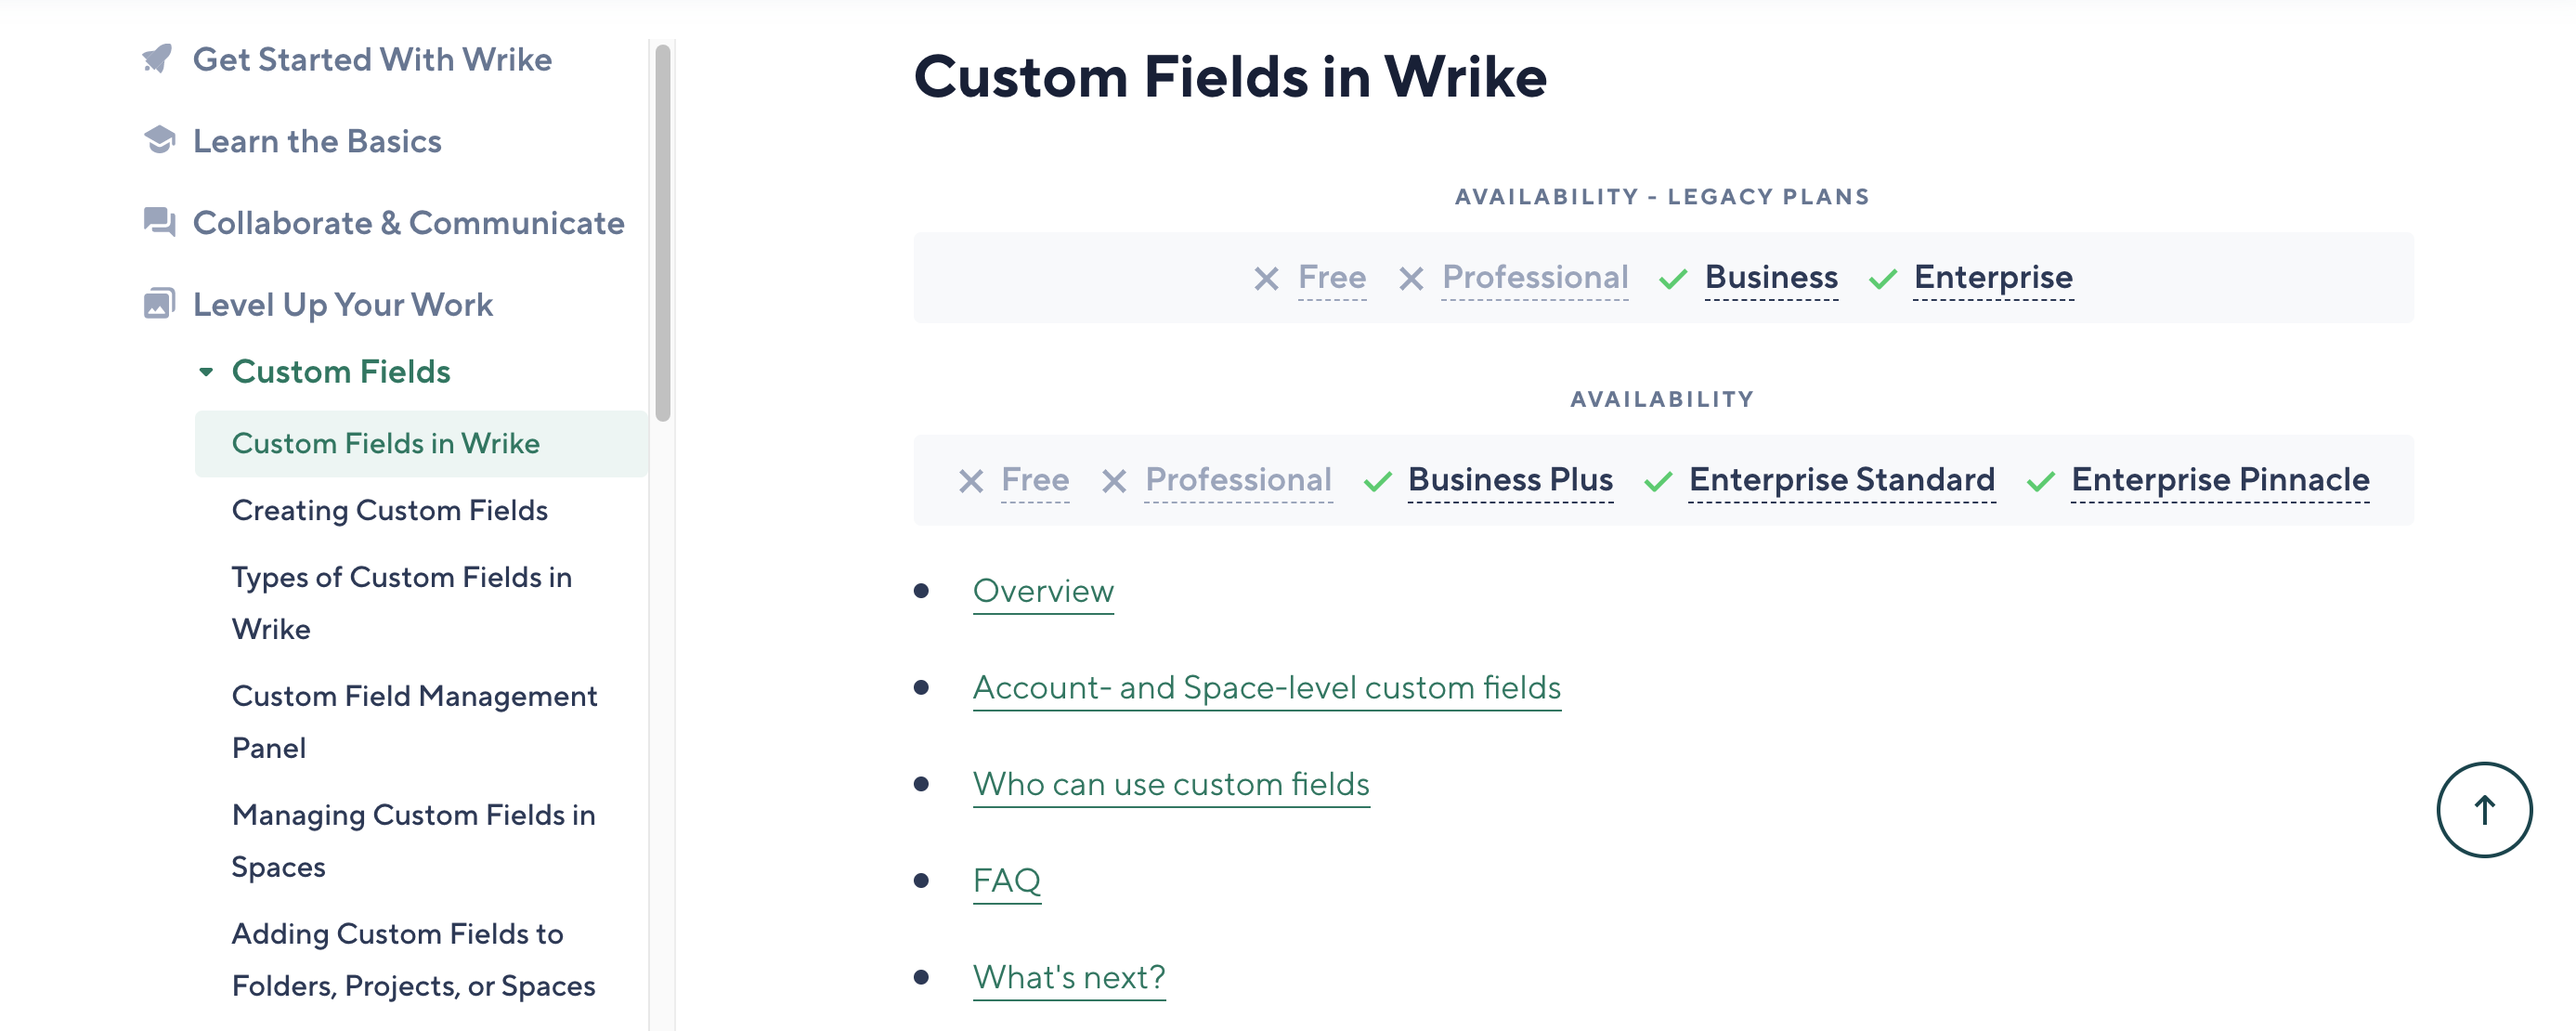Click the sidebar vertical scrollbar thumb
This screenshot has width=2576, height=1031.
click(x=662, y=232)
